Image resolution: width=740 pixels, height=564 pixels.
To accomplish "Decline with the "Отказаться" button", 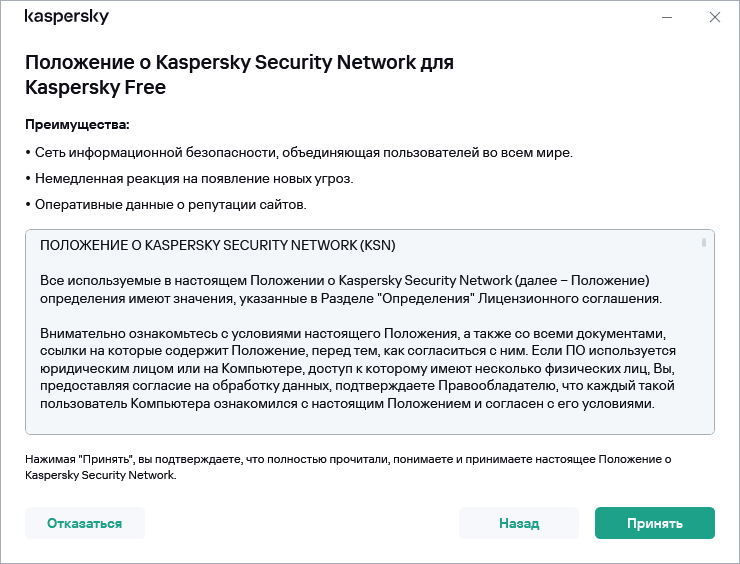I will pos(85,523).
